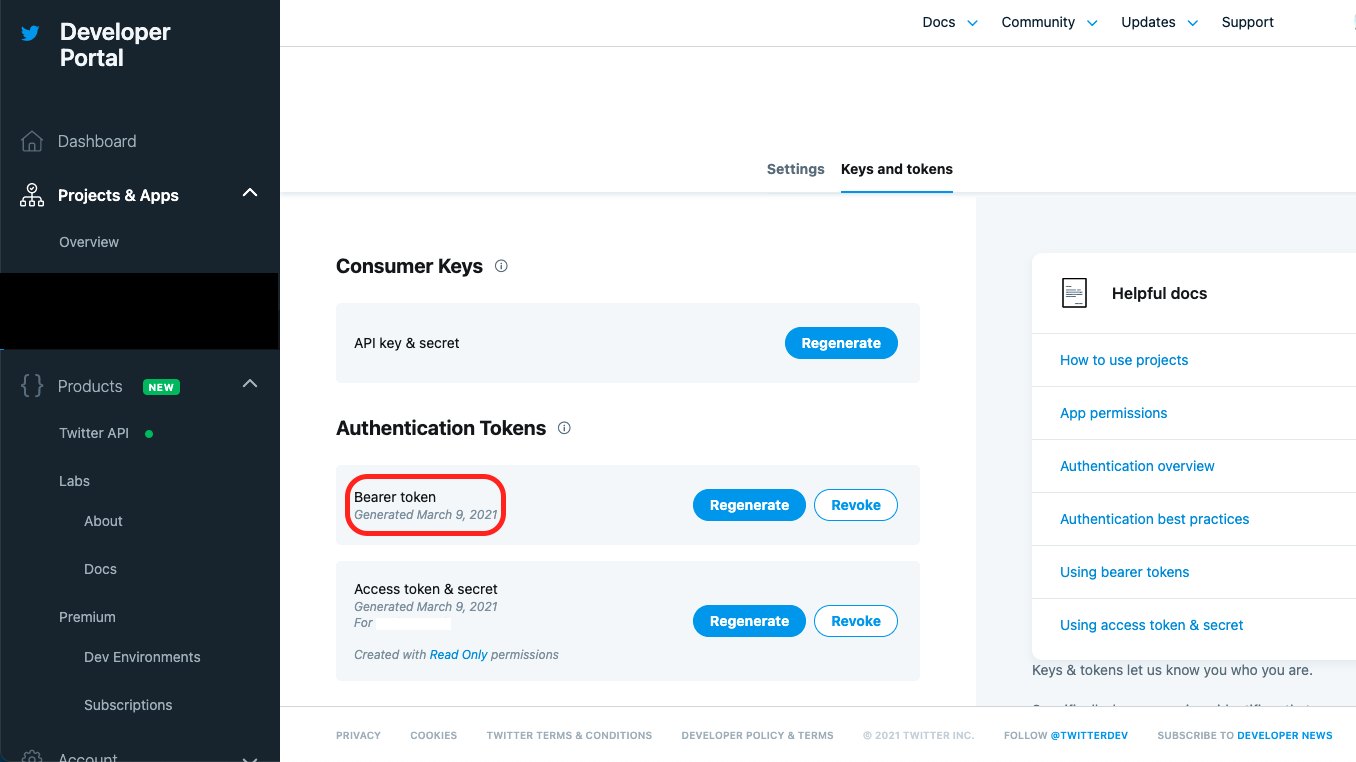Open the Docs dropdown menu
1356x762 pixels.
(949, 22)
